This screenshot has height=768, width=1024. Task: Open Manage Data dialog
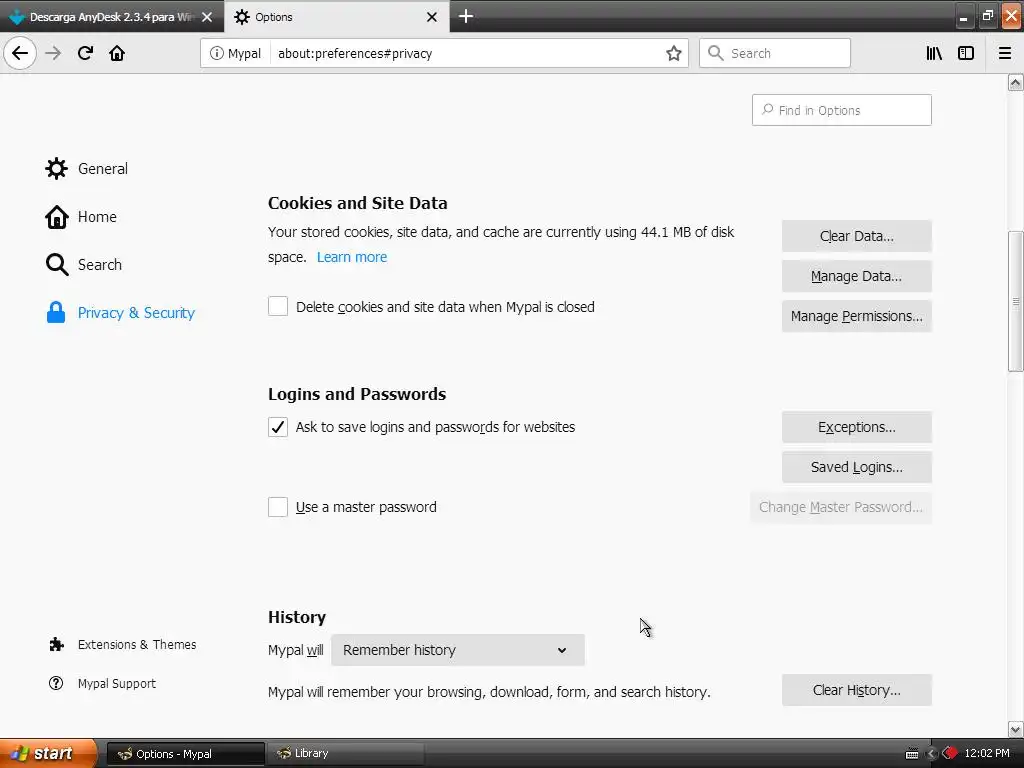pyautogui.click(x=856, y=276)
